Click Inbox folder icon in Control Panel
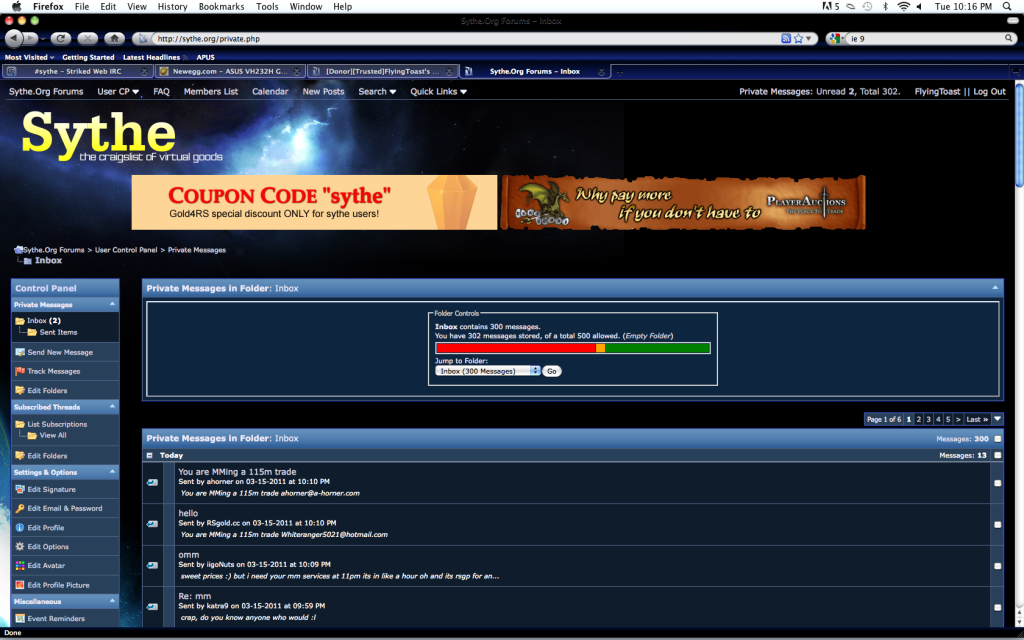The height and width of the screenshot is (640, 1024). coord(20,321)
